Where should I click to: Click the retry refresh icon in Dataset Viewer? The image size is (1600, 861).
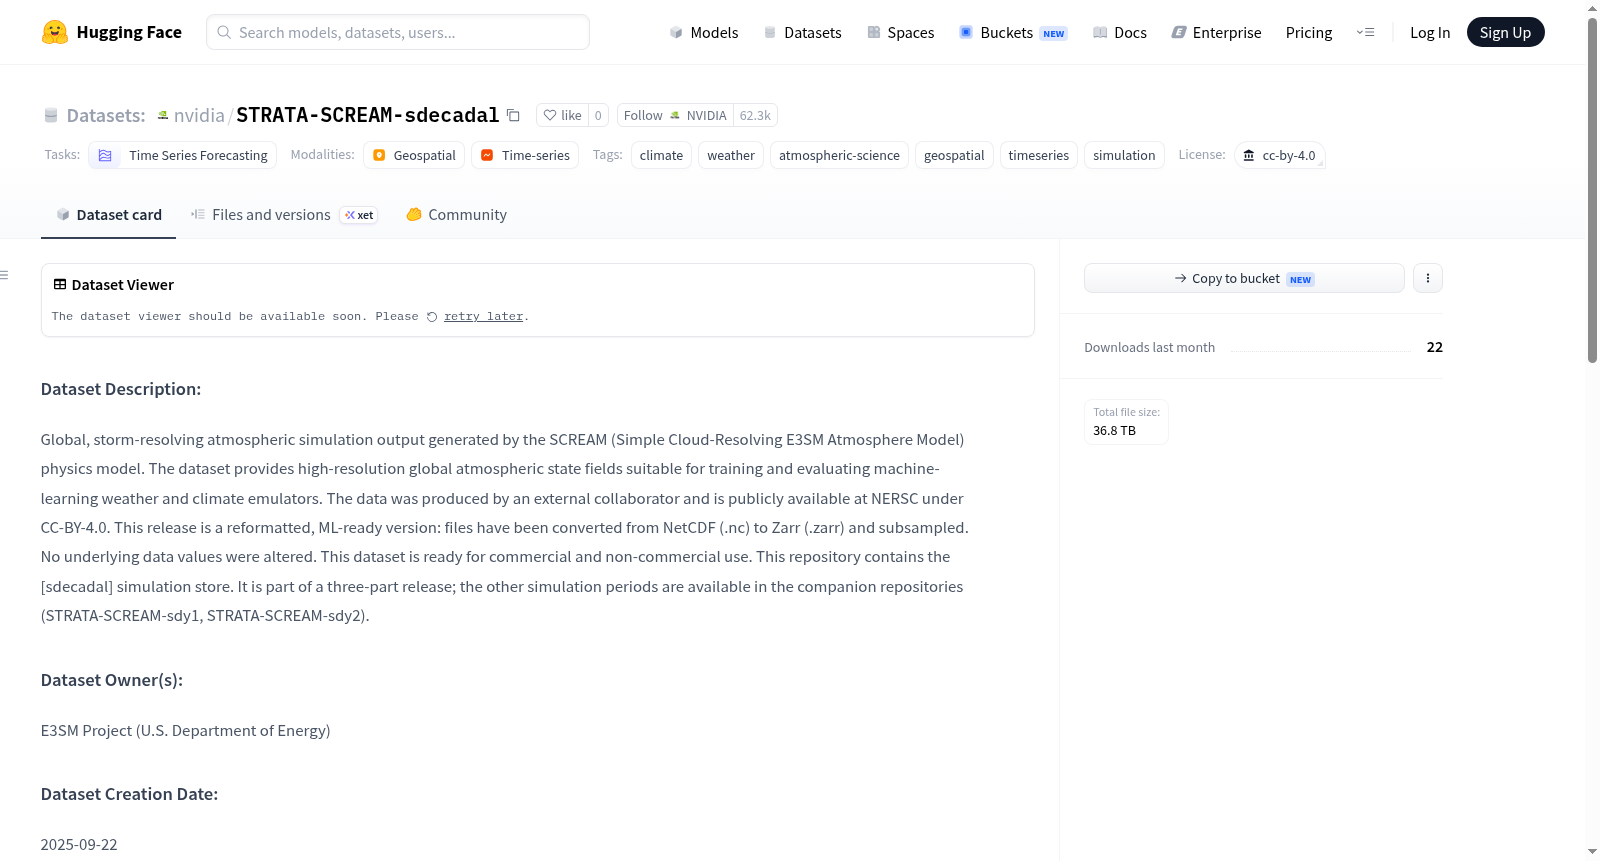tap(432, 317)
